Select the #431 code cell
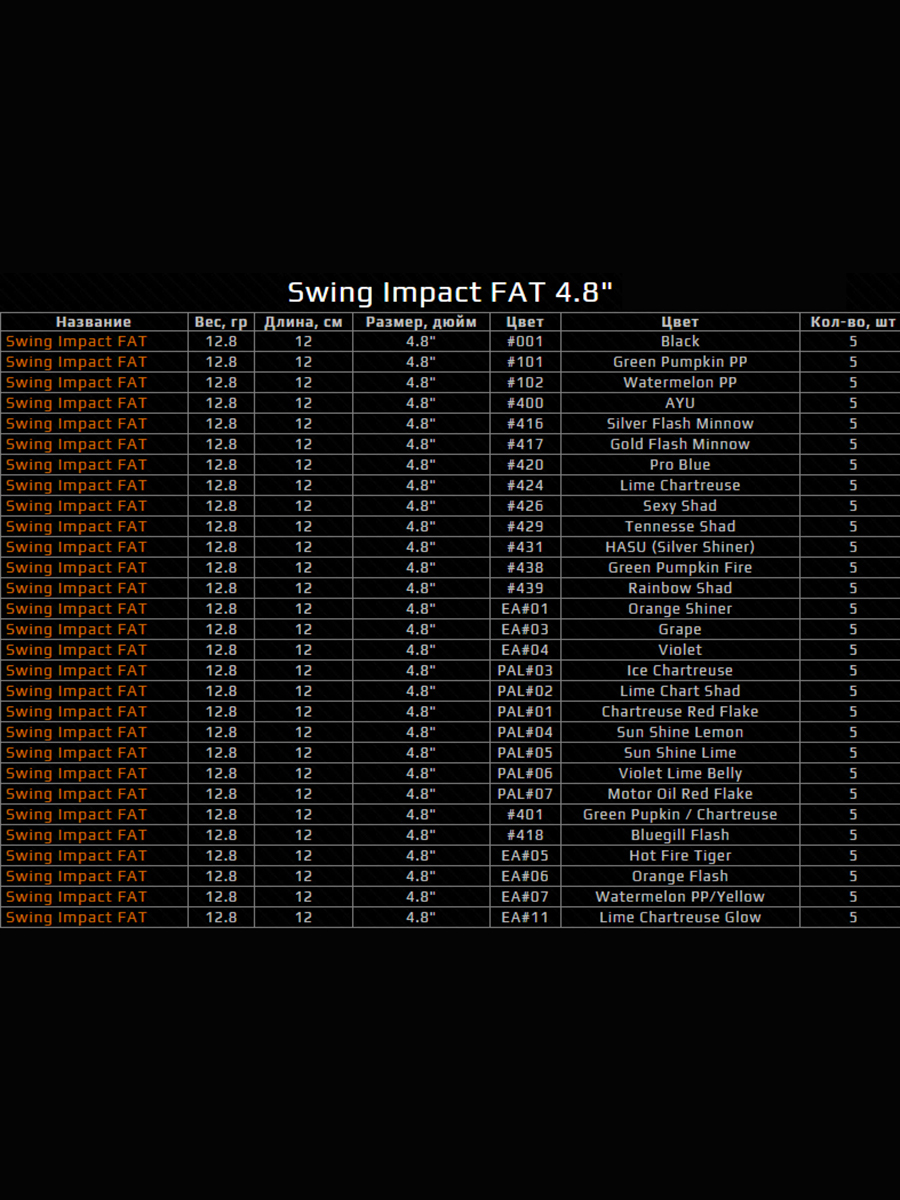 coord(525,547)
